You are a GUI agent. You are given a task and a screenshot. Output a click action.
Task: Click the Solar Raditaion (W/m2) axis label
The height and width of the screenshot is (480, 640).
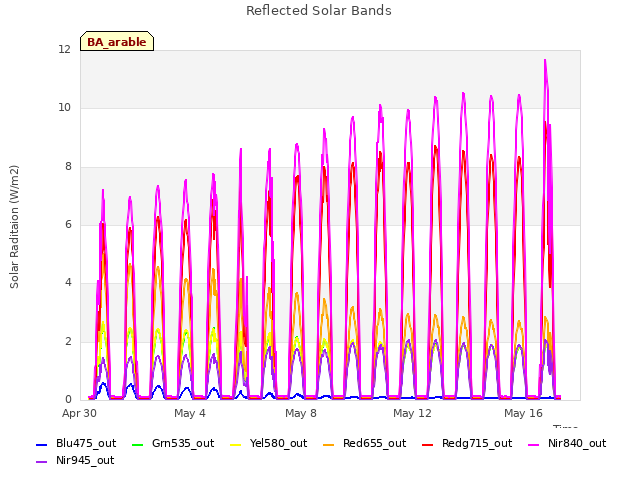[x=14, y=227]
